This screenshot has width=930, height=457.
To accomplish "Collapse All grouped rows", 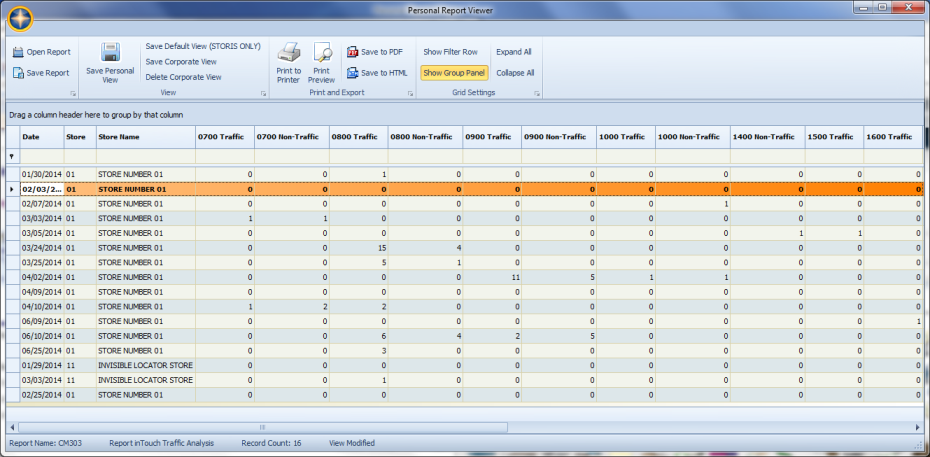I will coord(515,73).
